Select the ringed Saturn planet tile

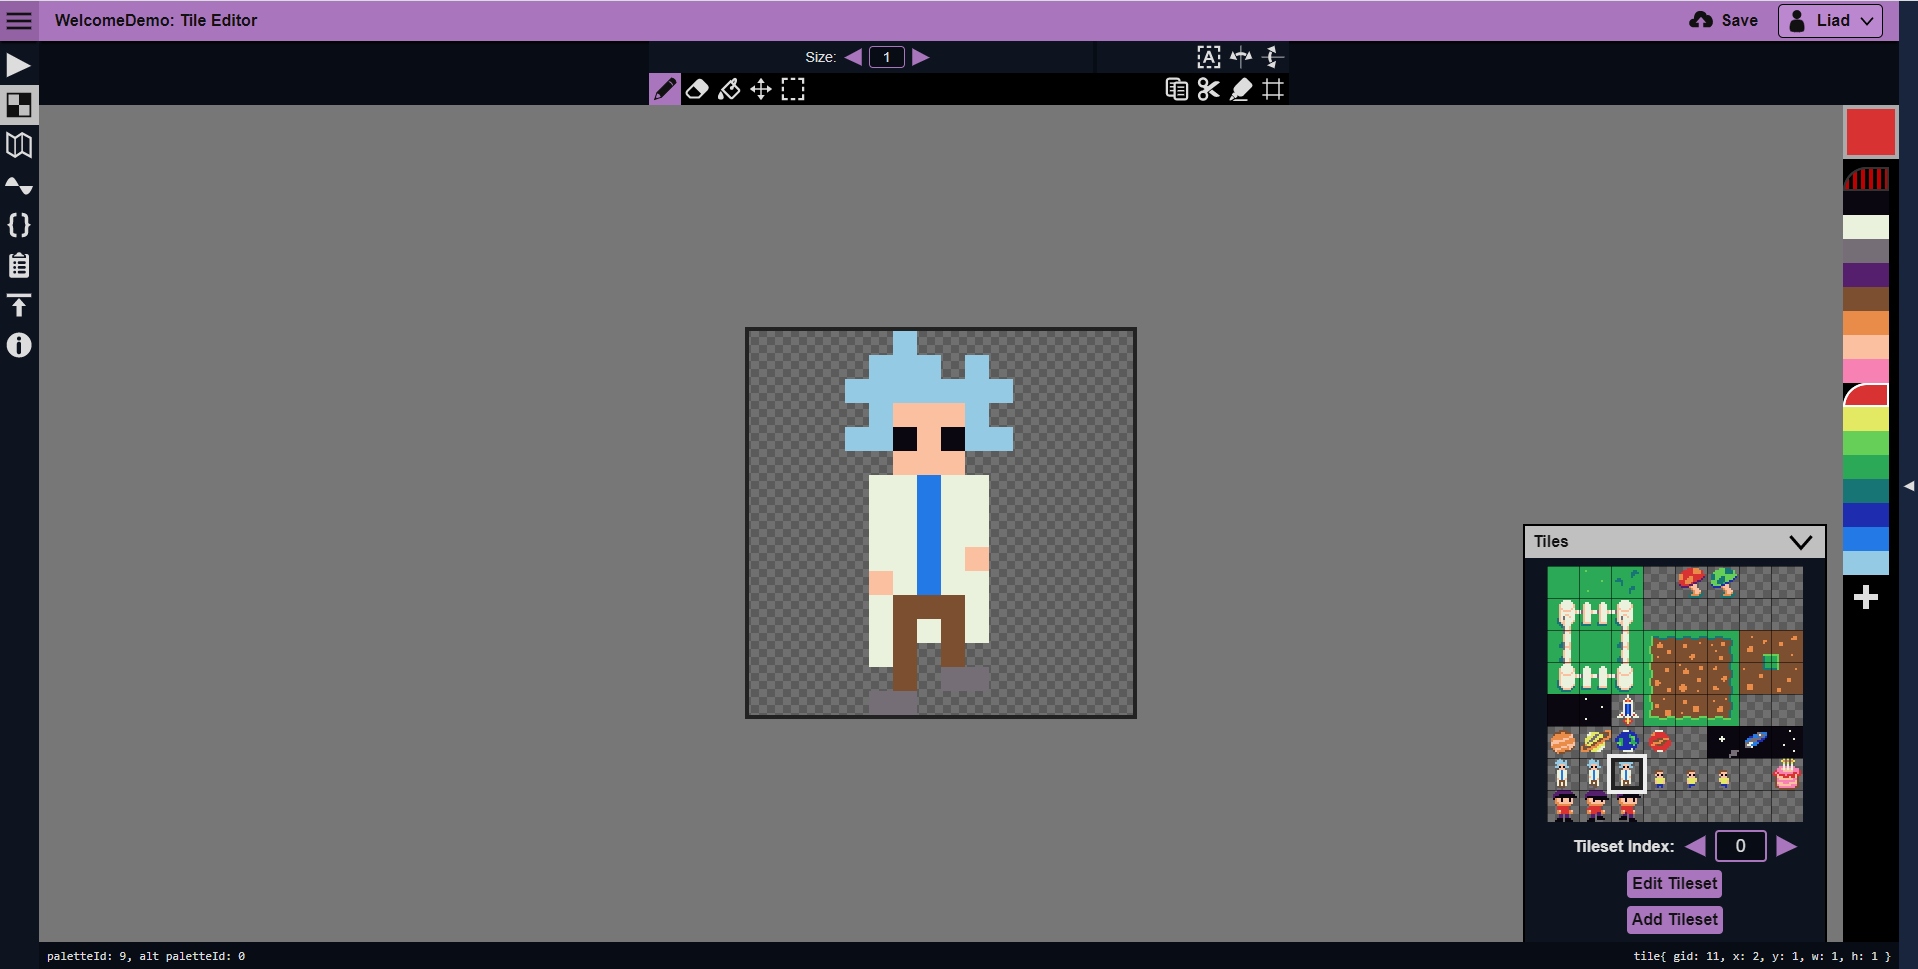pos(1595,741)
